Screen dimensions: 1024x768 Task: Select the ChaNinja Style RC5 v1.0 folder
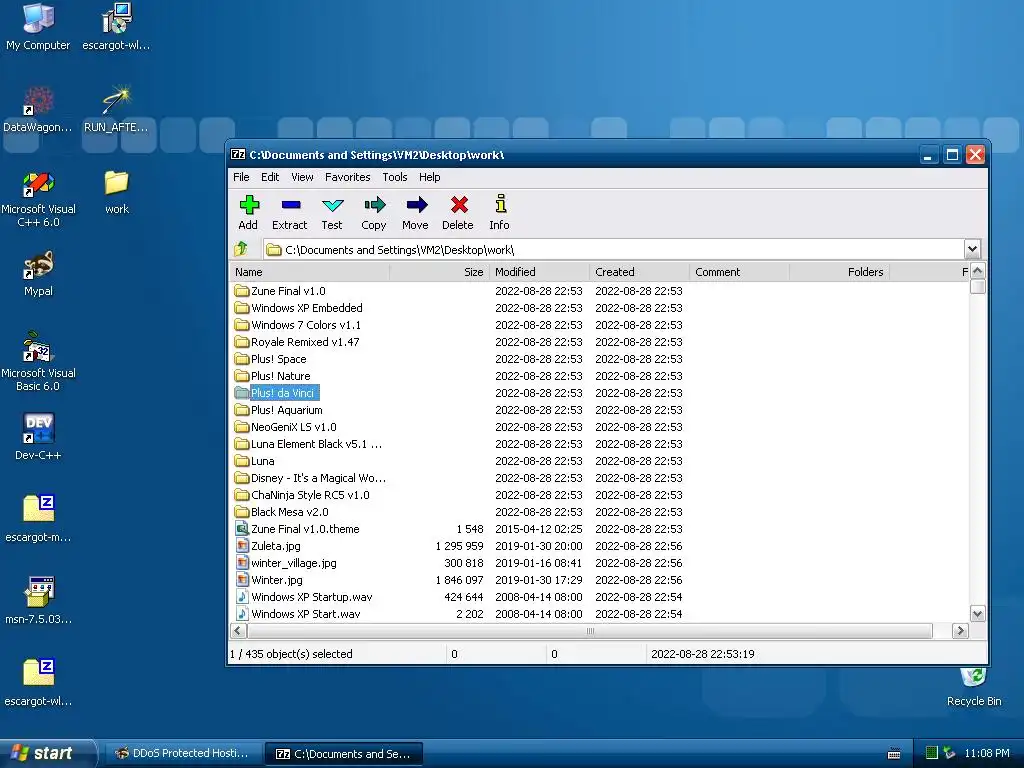tap(302, 494)
